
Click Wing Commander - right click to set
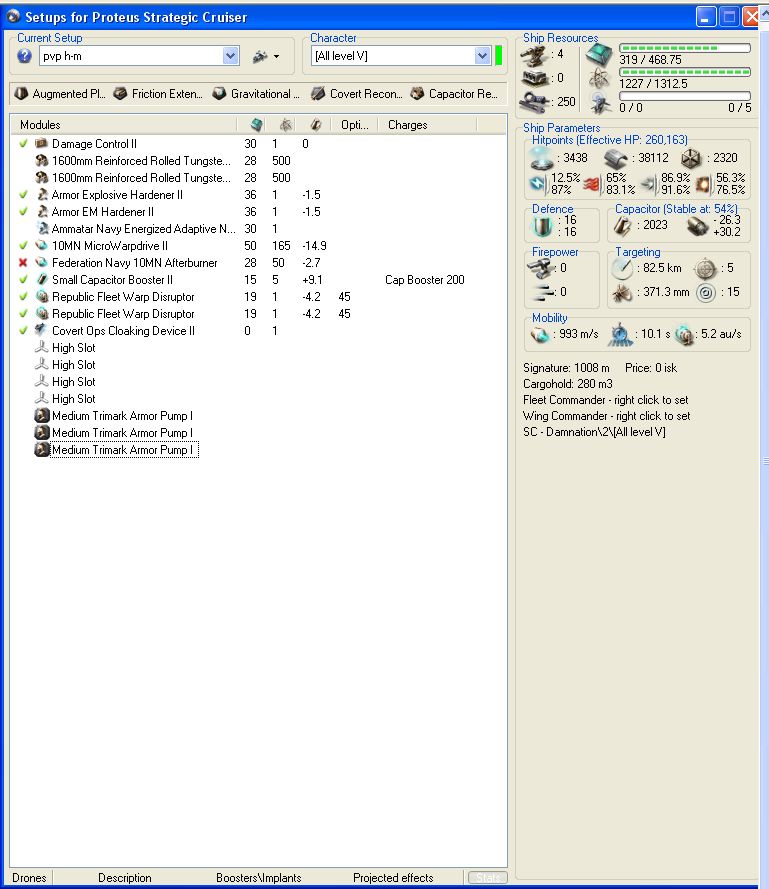click(607, 416)
